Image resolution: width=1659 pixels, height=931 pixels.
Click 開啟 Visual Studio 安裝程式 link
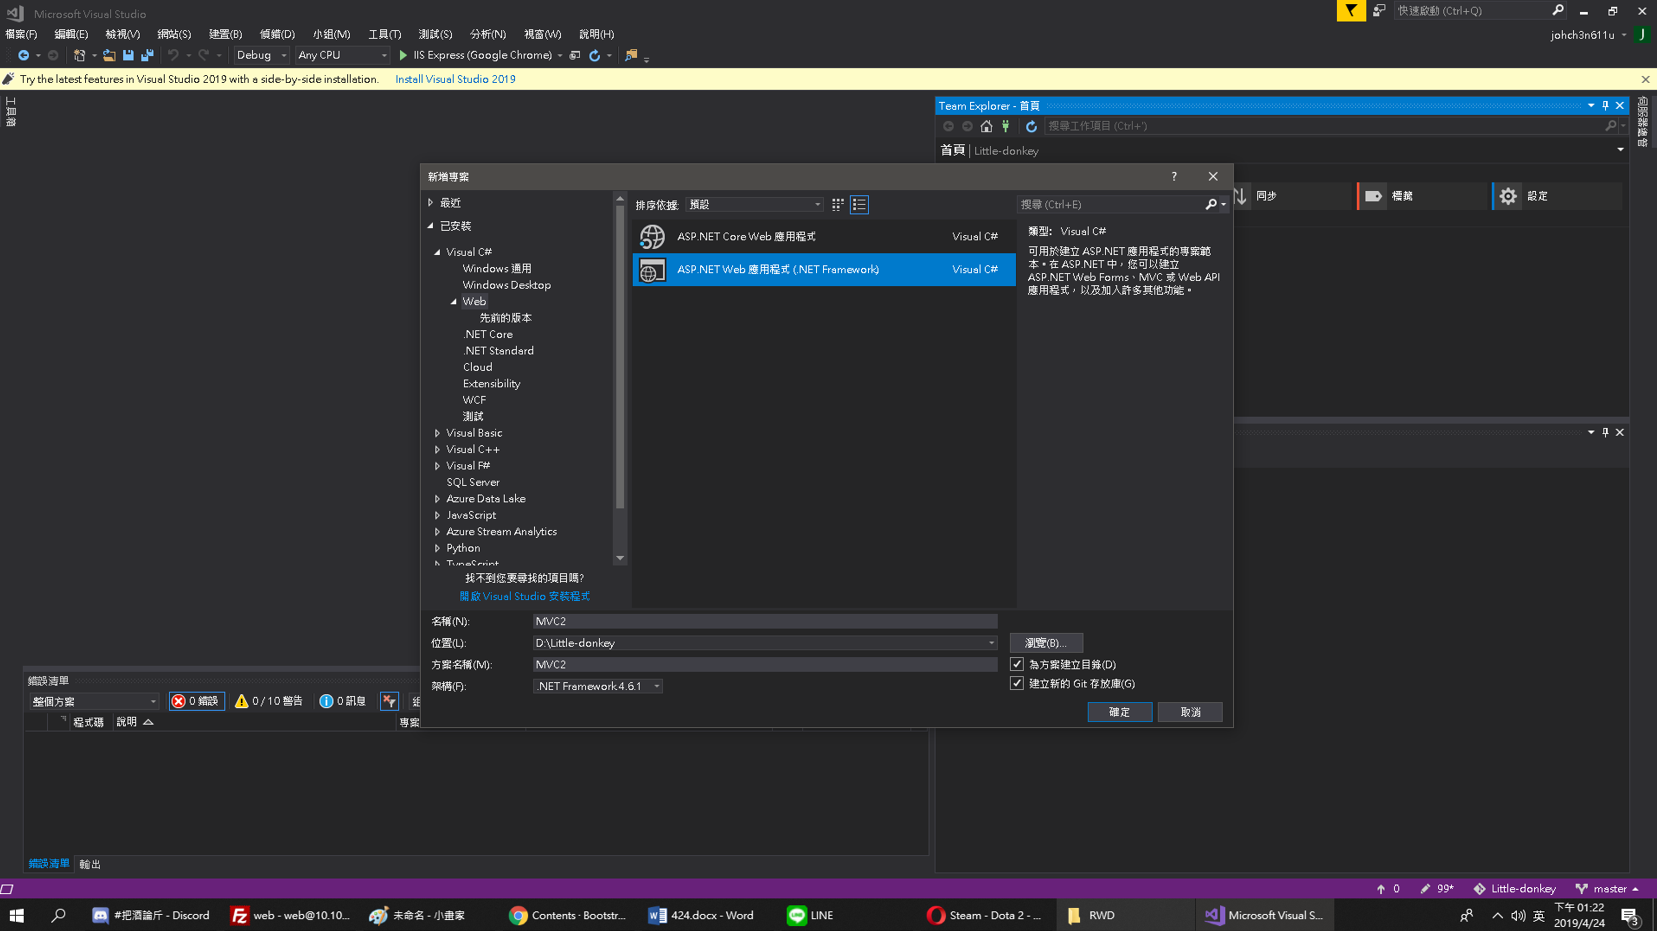pos(524,596)
